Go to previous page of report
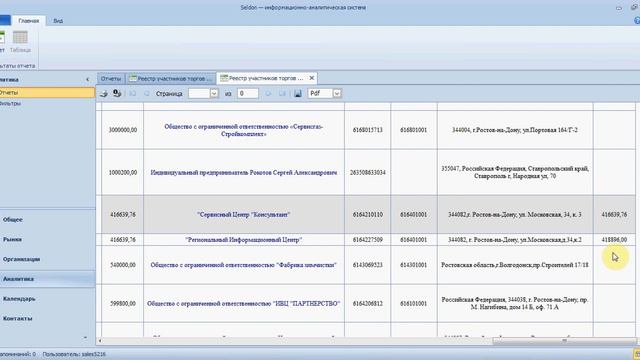The width and height of the screenshot is (640, 360). (x=147, y=93)
